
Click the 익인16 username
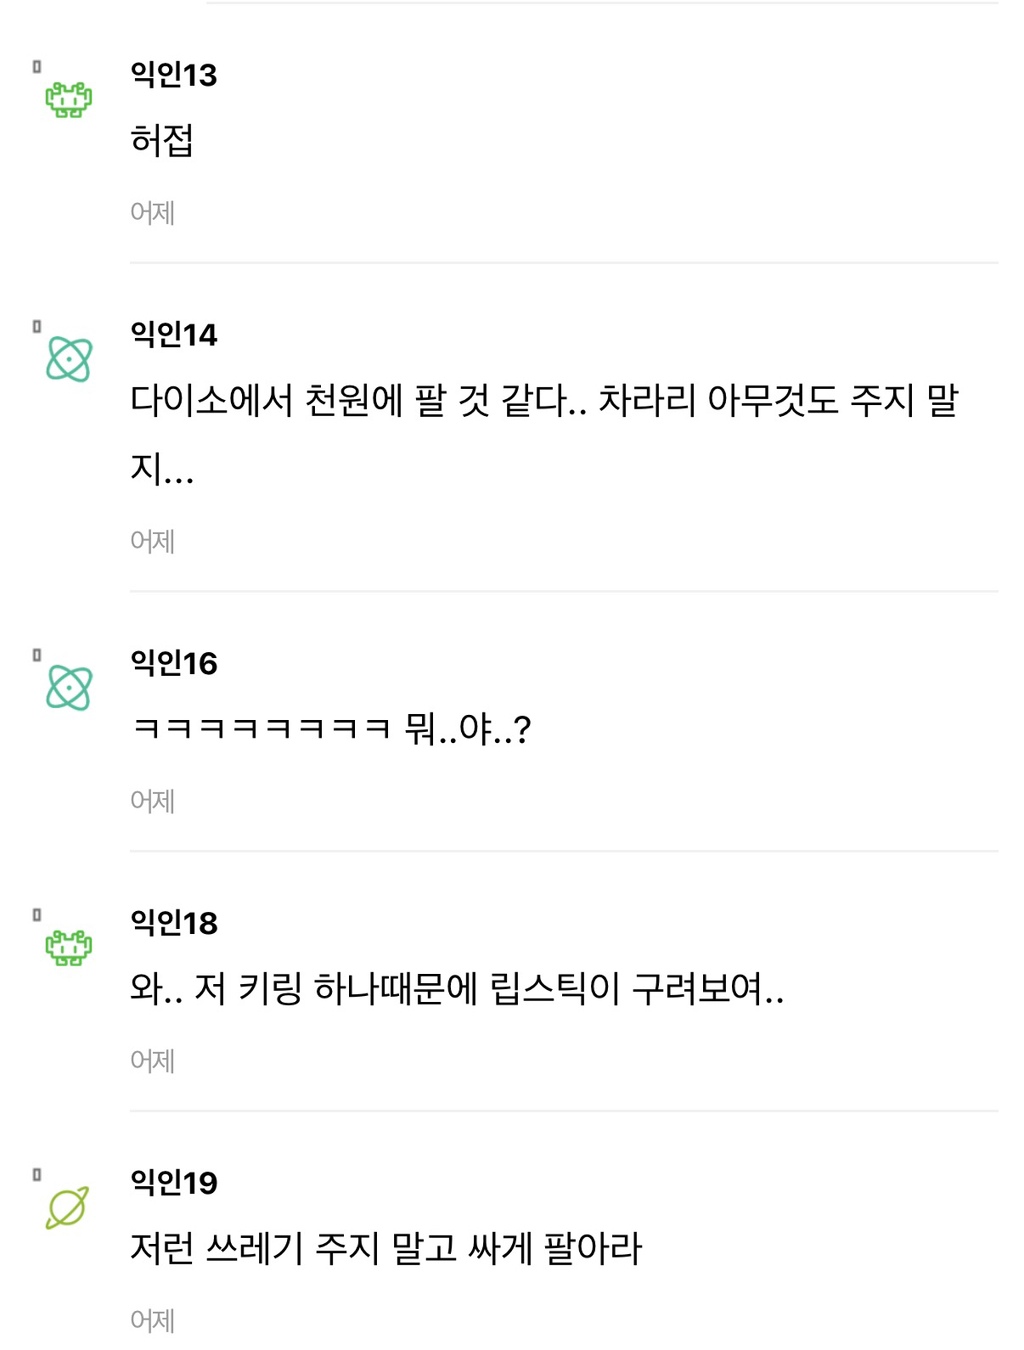[x=173, y=663]
